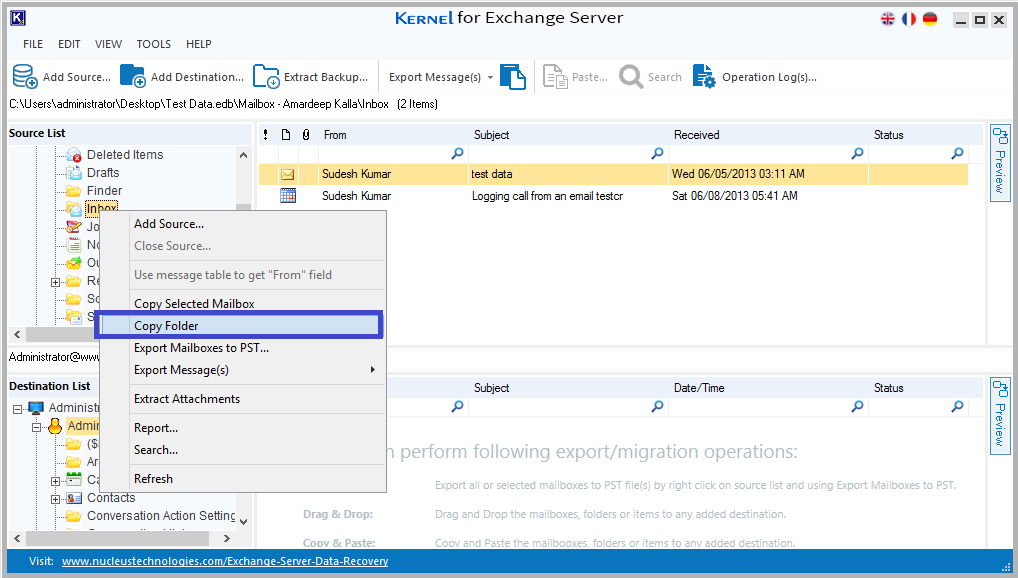Open the nucleustechnologies.com recovery link
This screenshot has height=578, width=1018.
(225, 561)
